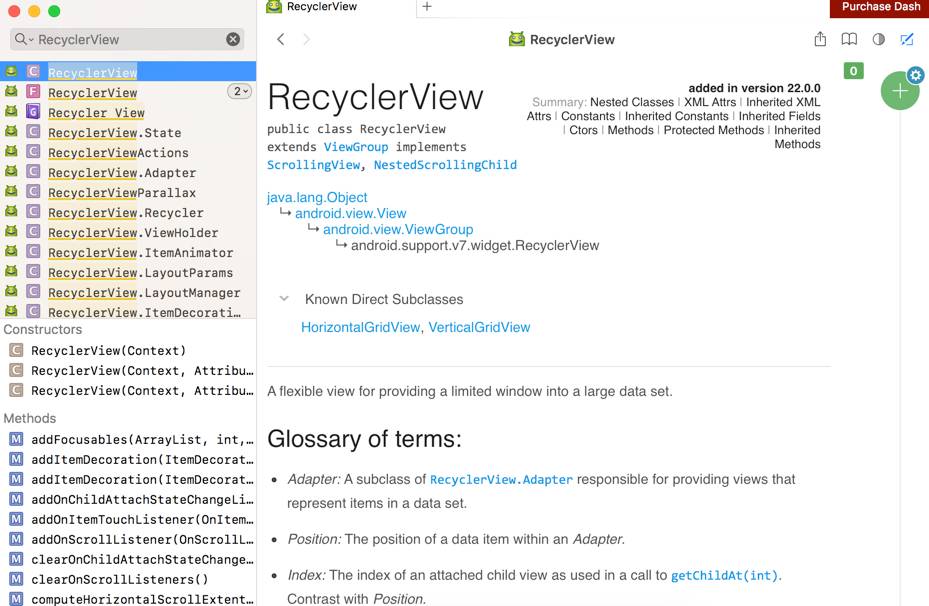Open the addOnItemTouchListener method

[x=128, y=520]
